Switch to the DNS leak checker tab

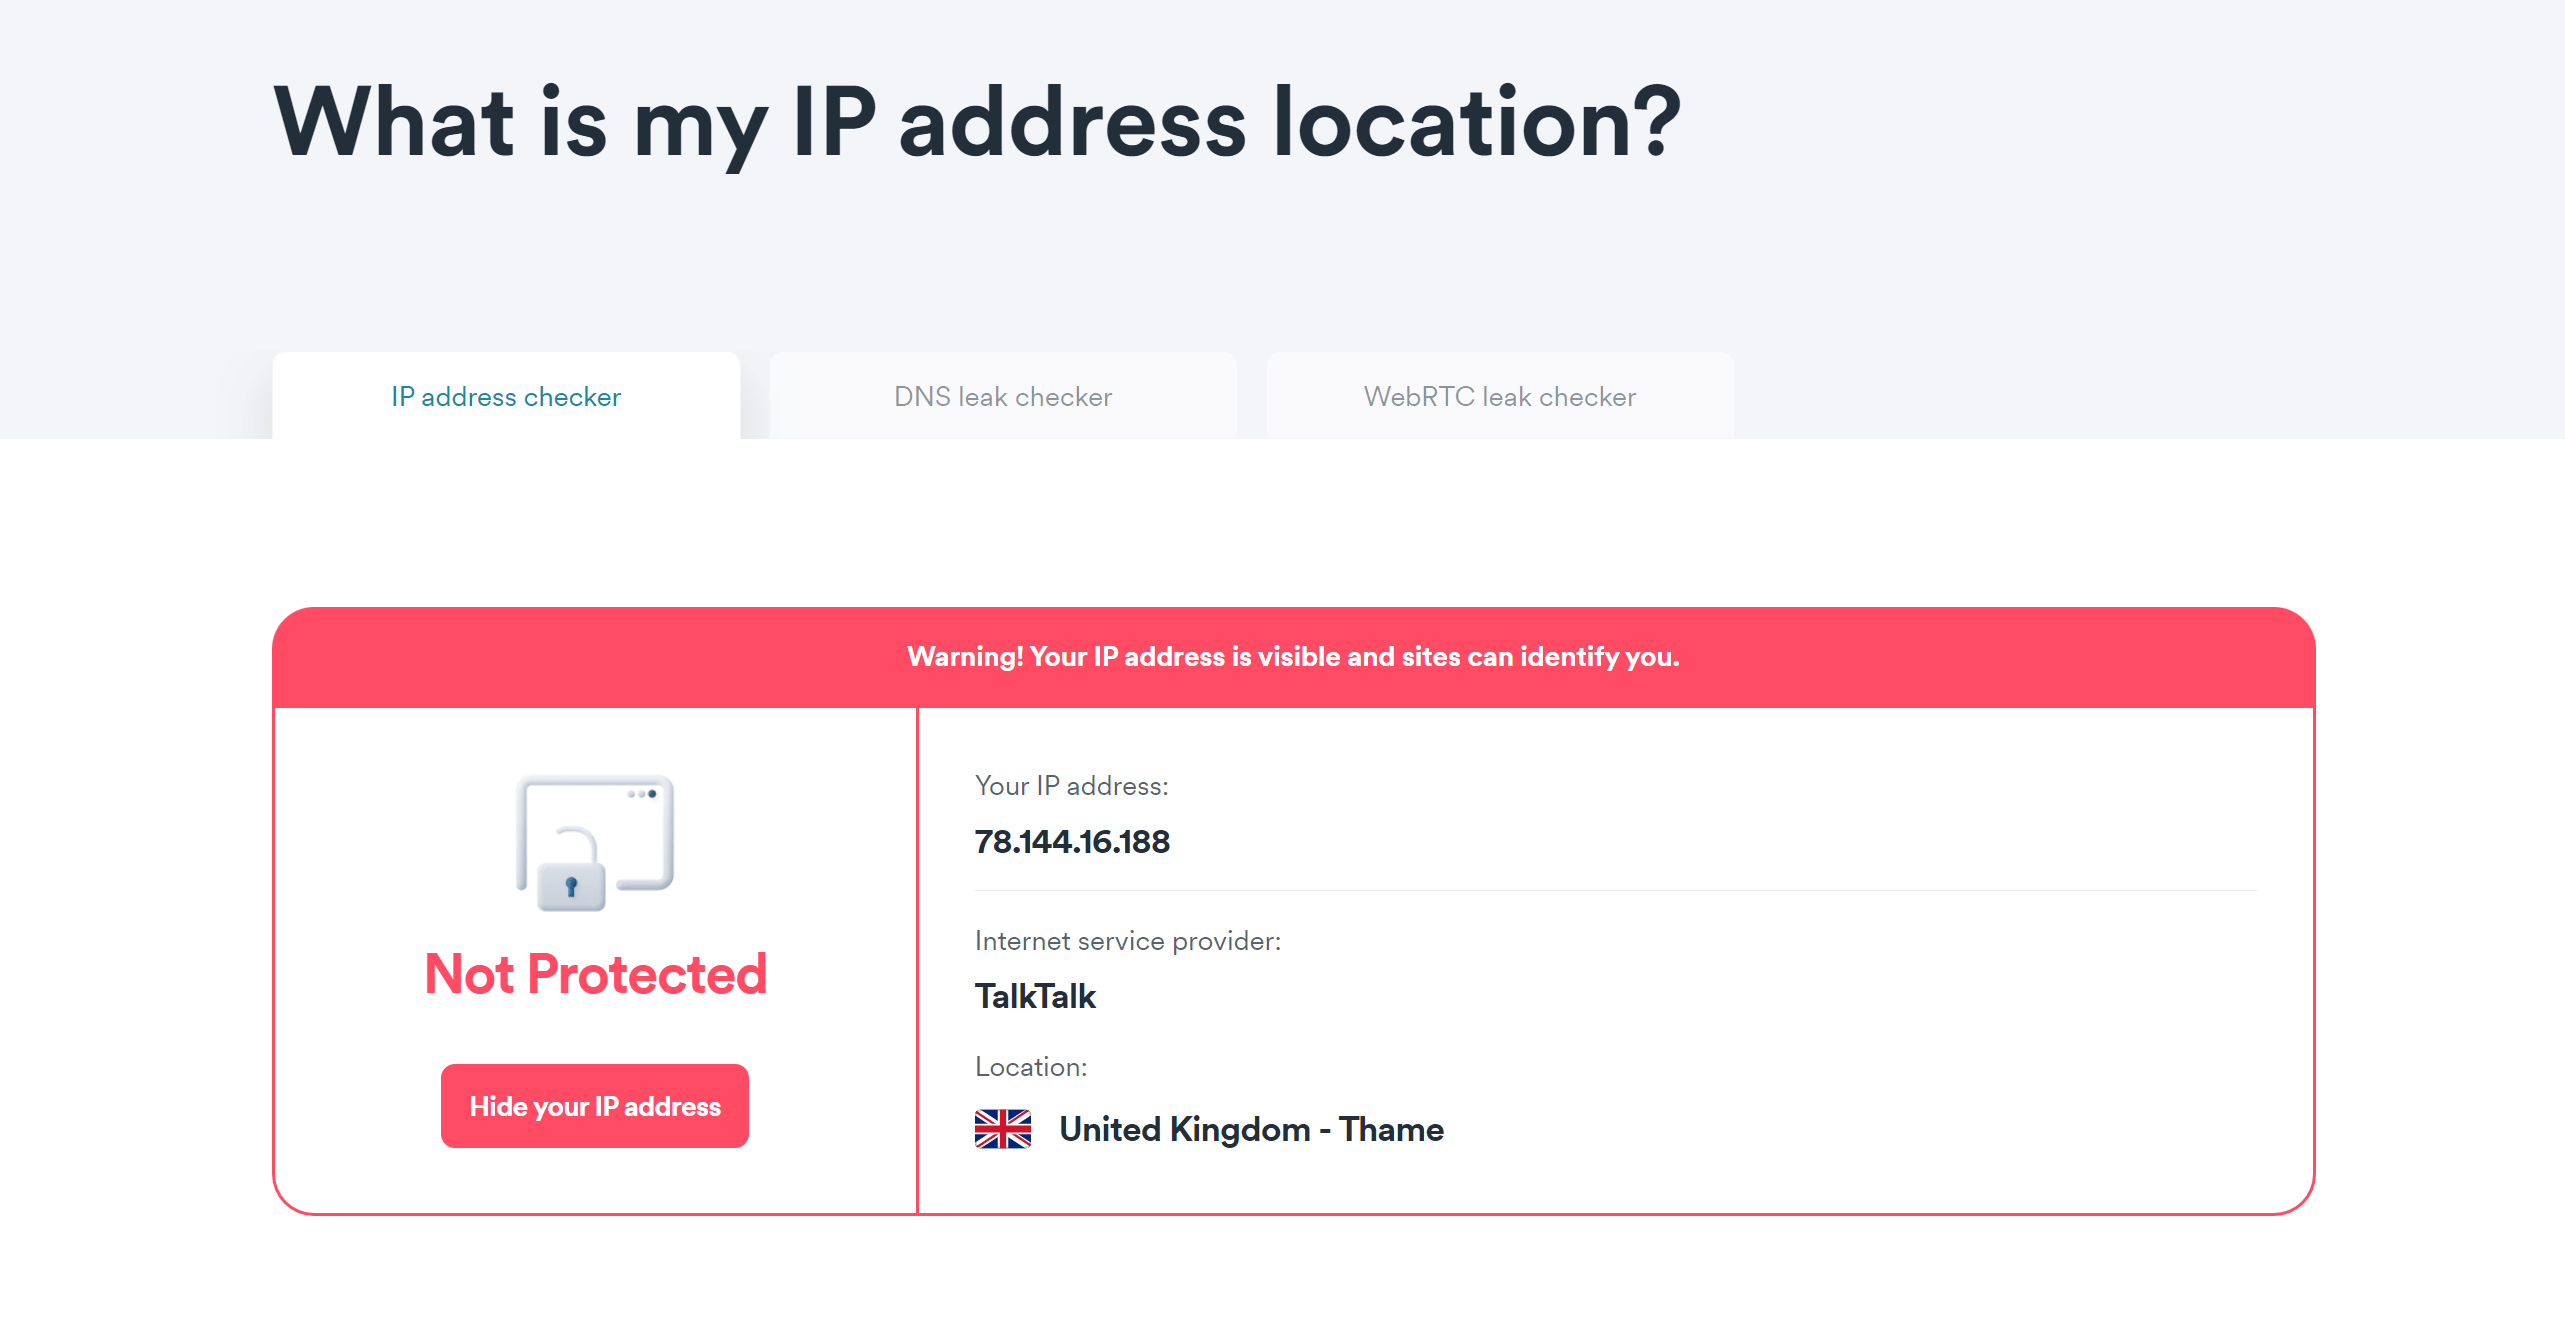click(1003, 397)
